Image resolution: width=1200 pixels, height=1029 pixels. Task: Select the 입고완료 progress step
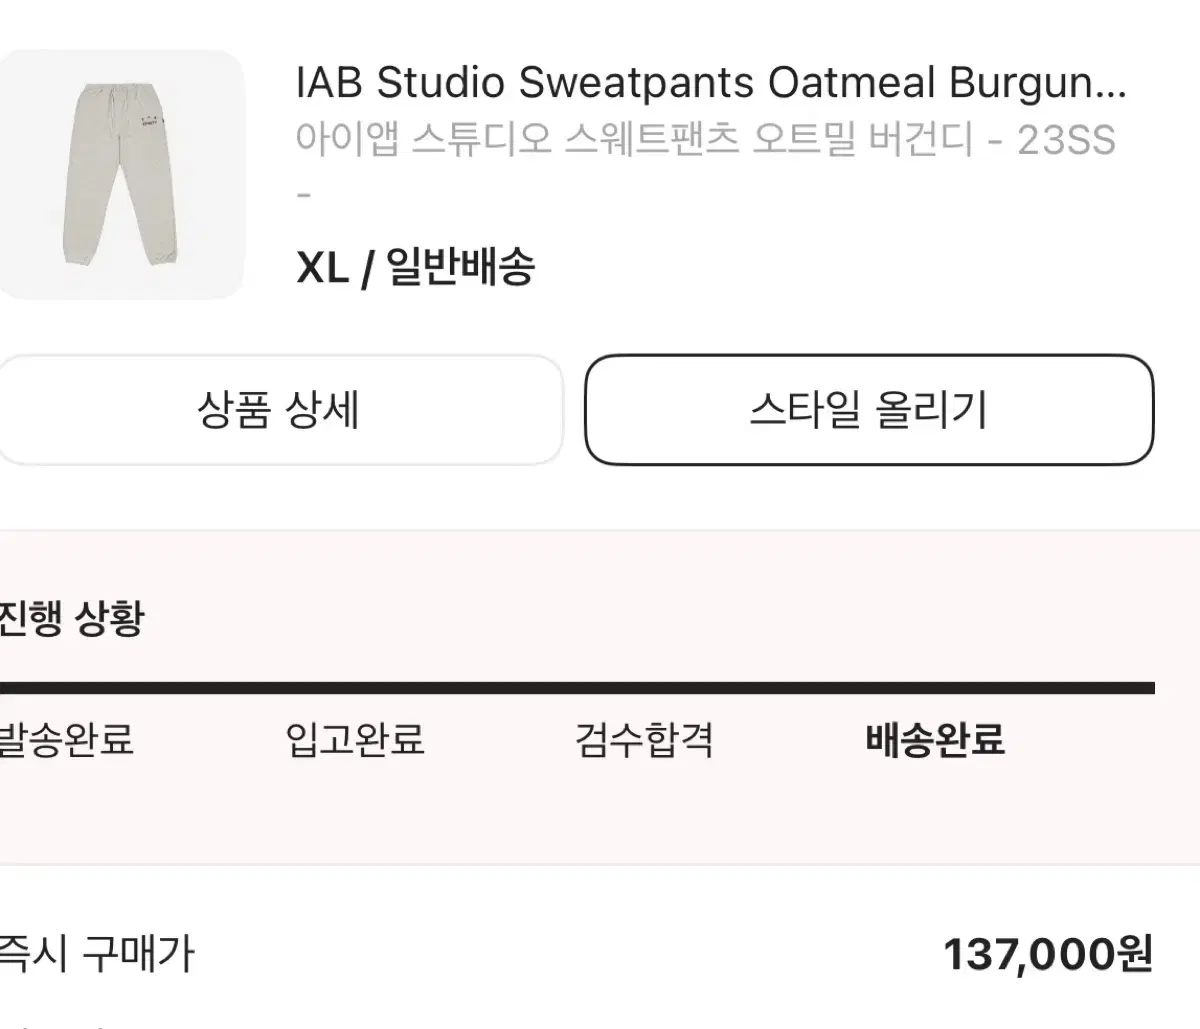click(355, 740)
